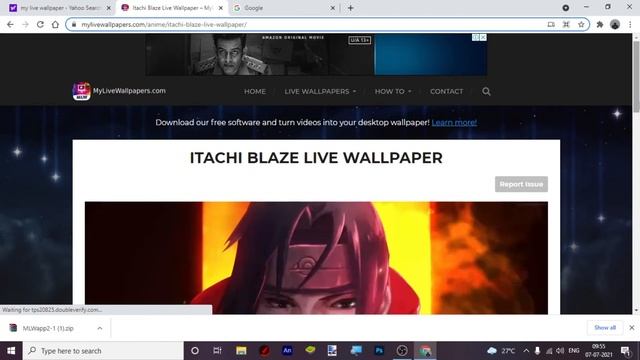Click the MyLiveWallpapers.com logo
Viewport: 640px width, 360px height.
pos(119,91)
